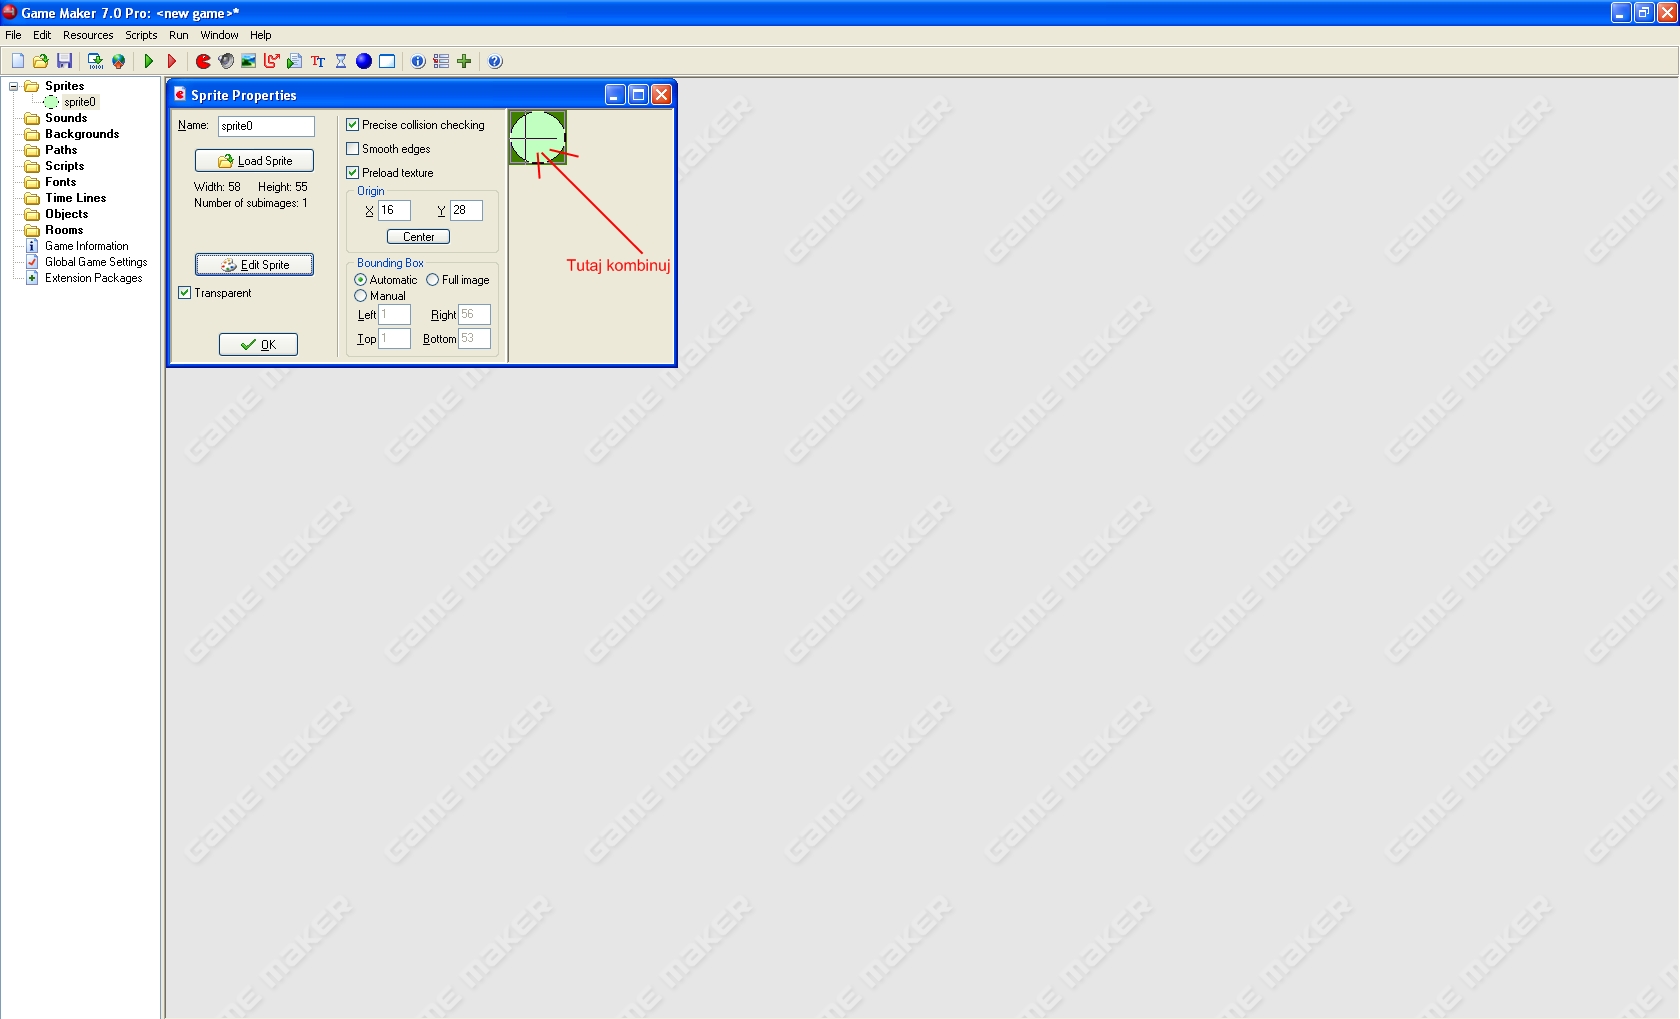Toggle Precise collision checking checkbox
Viewport: 1680px width, 1019px height.
click(353, 125)
